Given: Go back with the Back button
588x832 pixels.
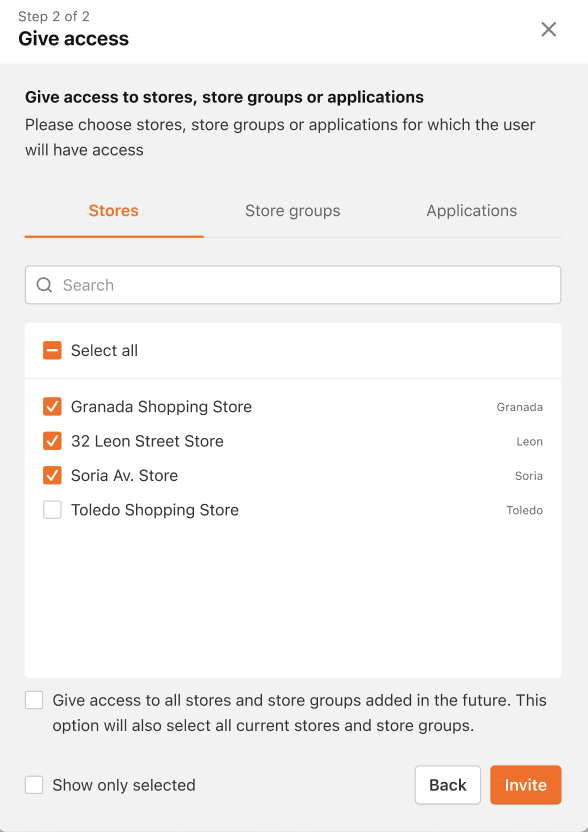Looking at the screenshot, I should [x=448, y=785].
